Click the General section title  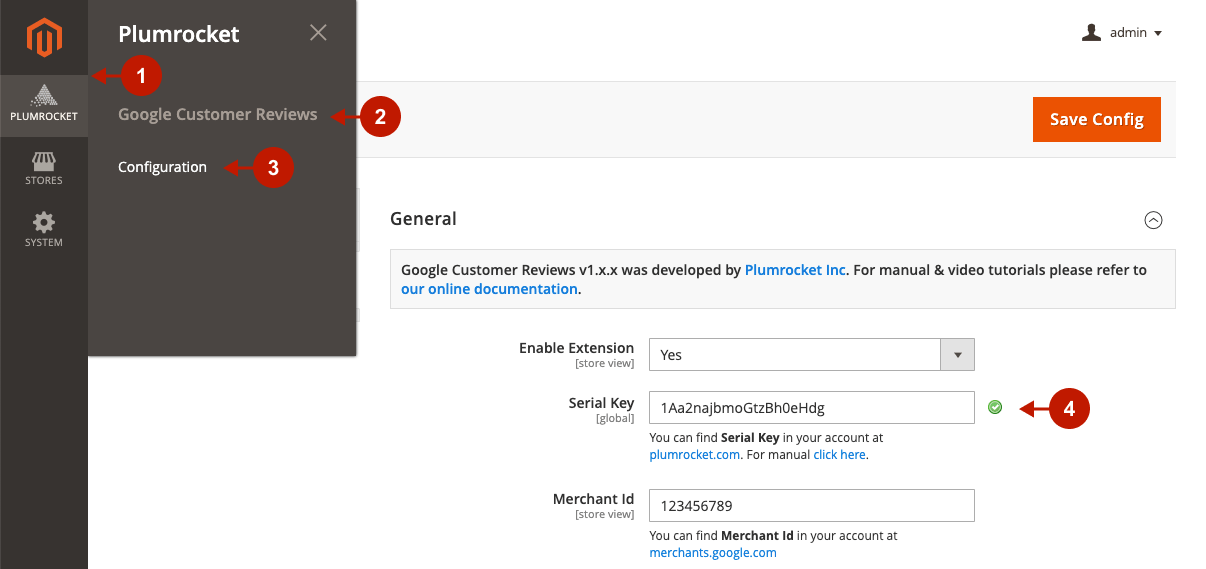pyautogui.click(x=423, y=219)
